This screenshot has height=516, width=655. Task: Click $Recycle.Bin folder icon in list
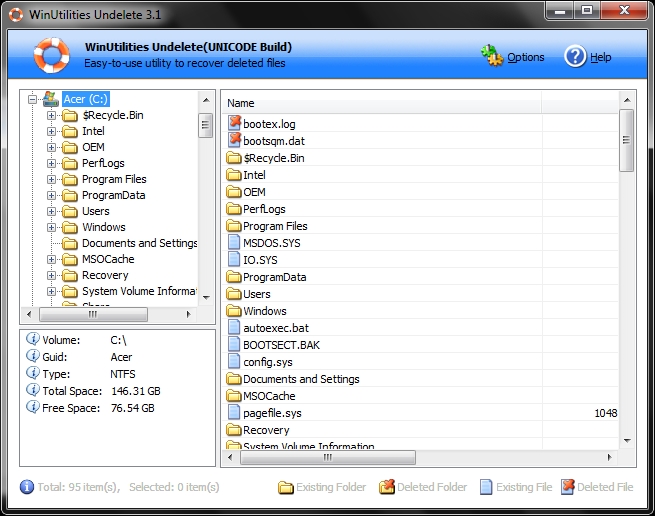(234, 158)
